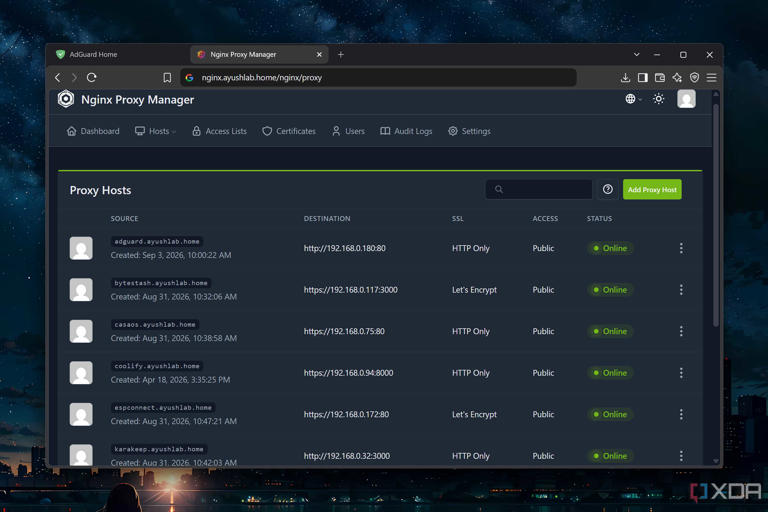Click the SOURCE column header

pos(124,219)
